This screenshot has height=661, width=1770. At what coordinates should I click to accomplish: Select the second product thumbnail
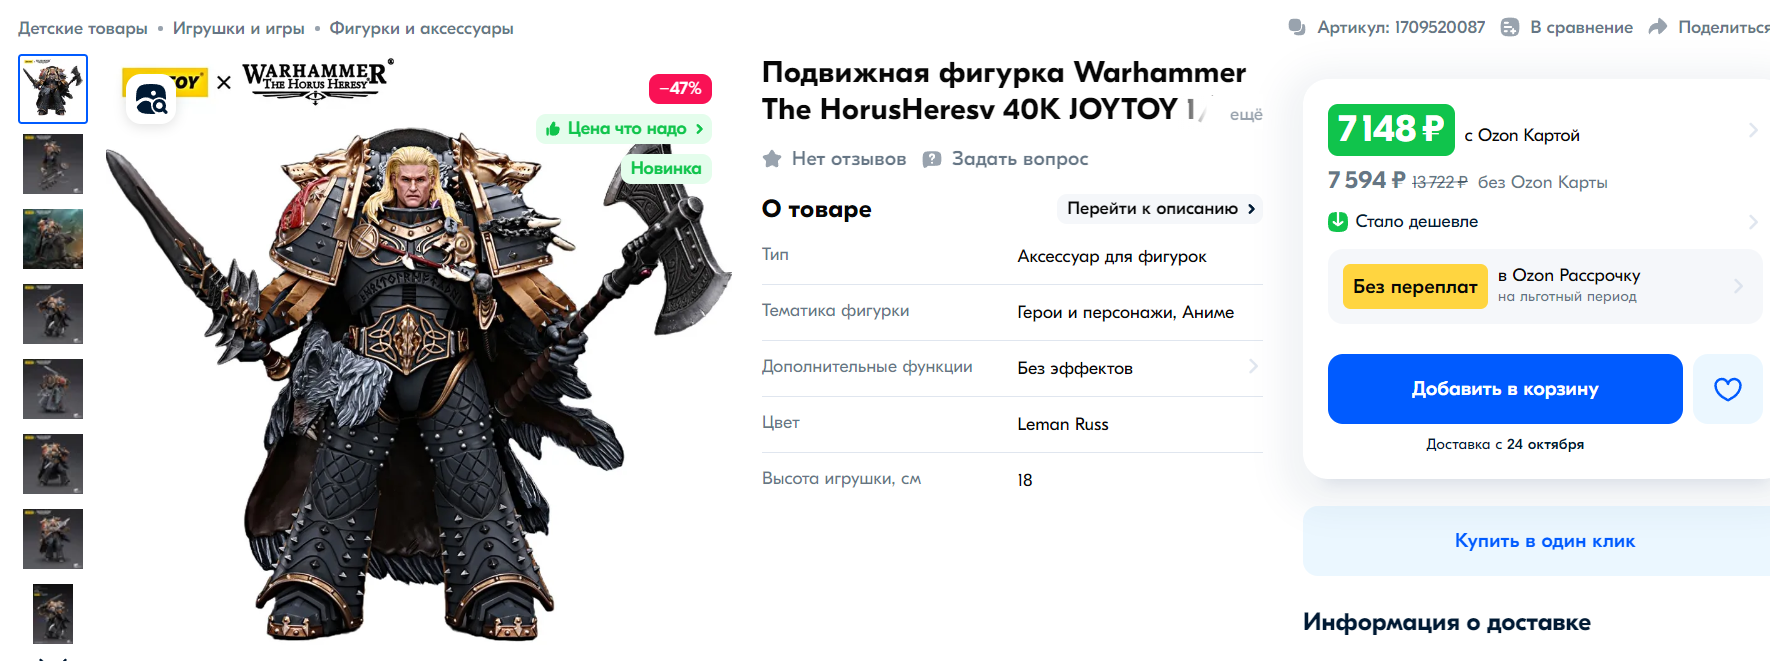(53, 164)
